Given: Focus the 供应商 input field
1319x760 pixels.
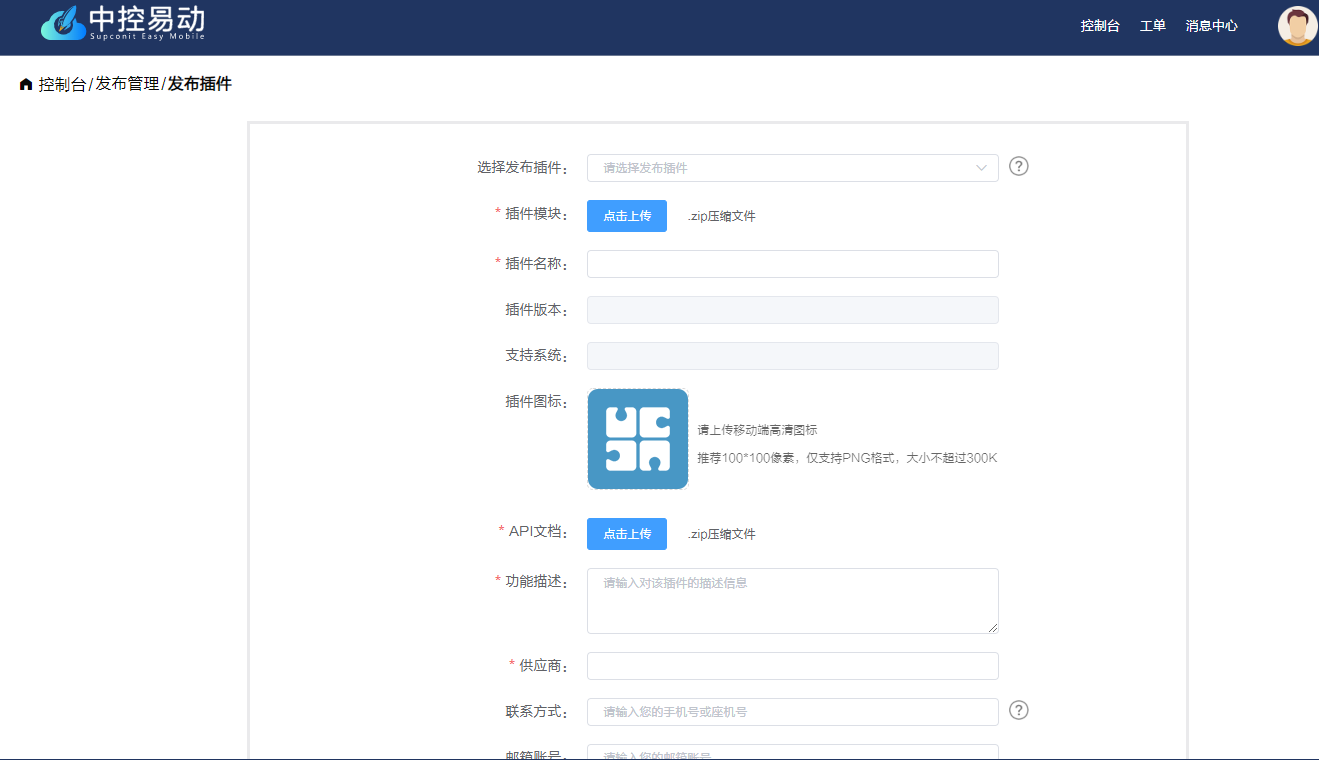Looking at the screenshot, I should click(x=792, y=666).
